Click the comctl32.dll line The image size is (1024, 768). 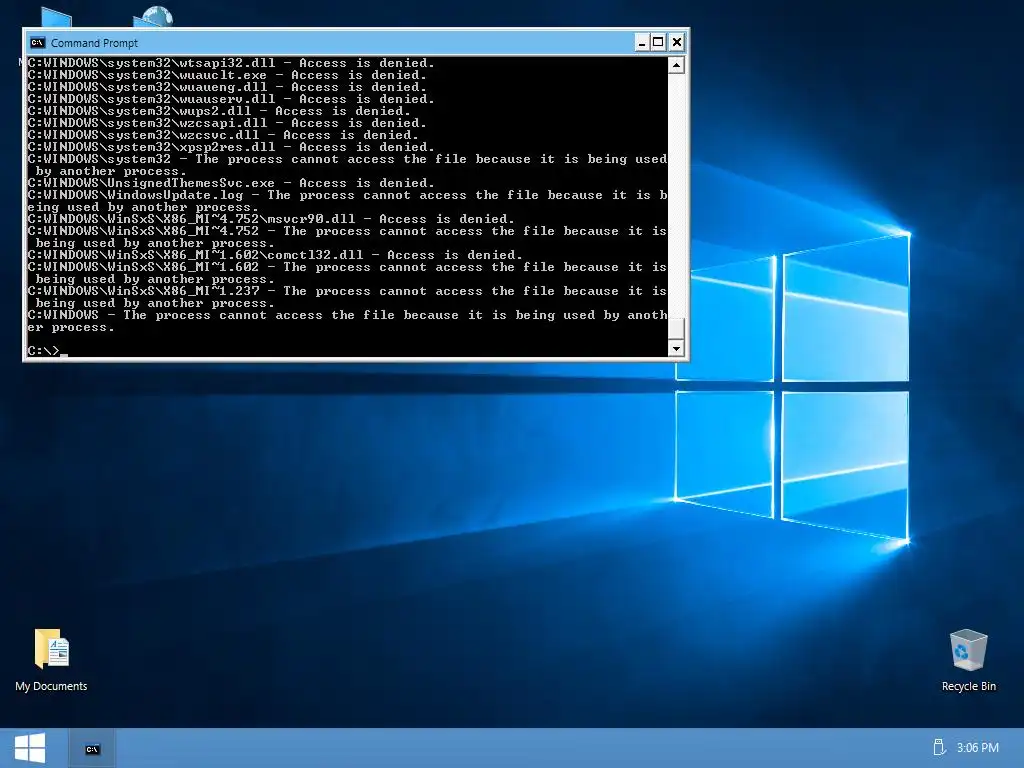point(275,255)
